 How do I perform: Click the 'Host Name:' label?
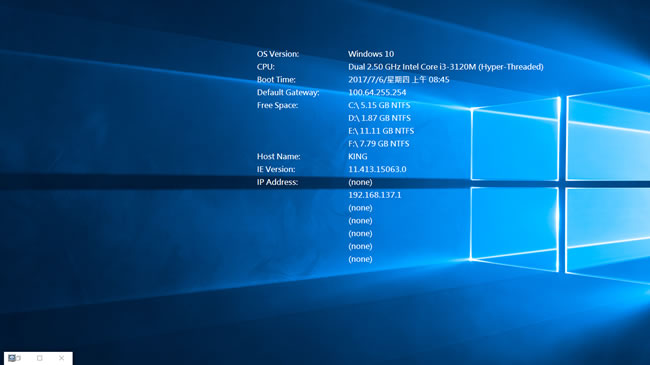tap(279, 157)
